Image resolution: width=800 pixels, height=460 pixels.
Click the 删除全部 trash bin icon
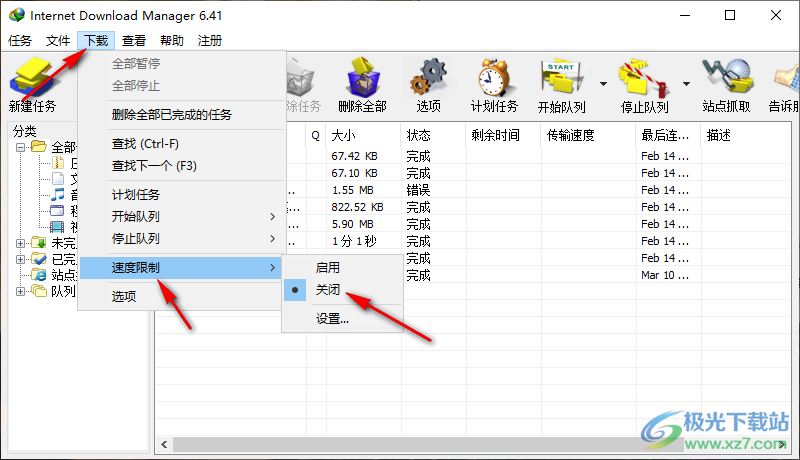(x=363, y=78)
